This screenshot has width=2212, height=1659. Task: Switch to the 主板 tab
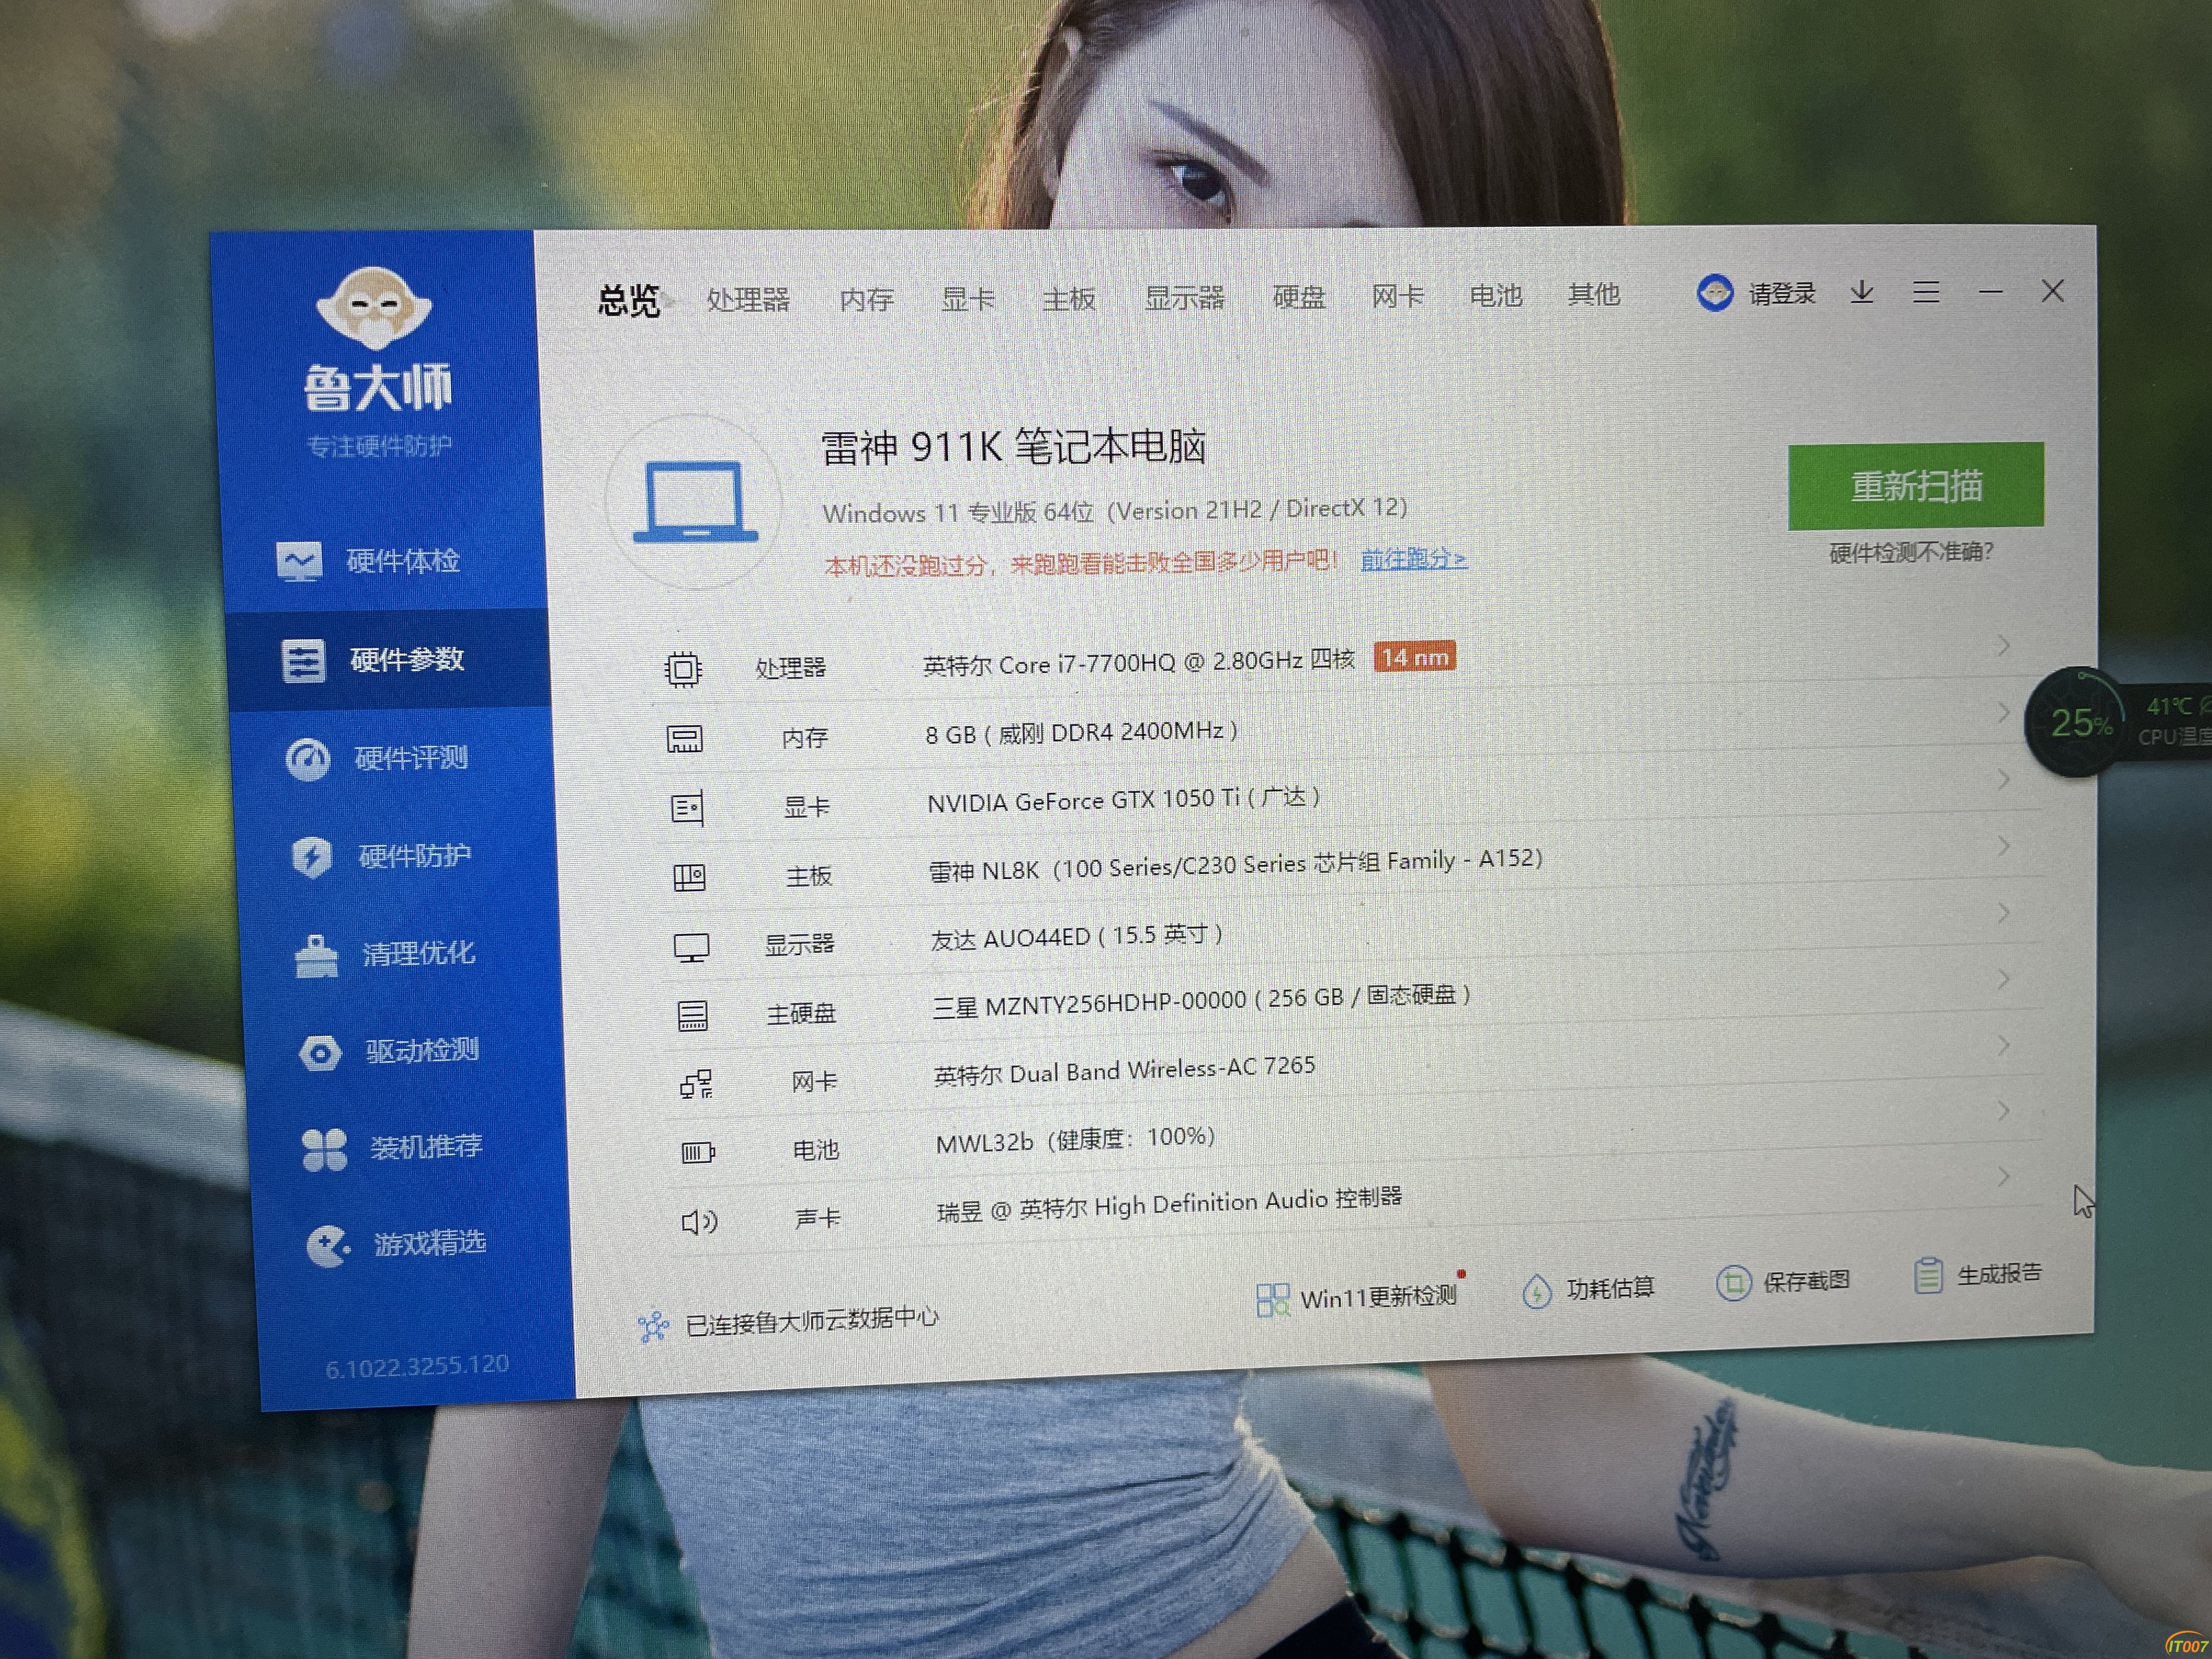[x=1069, y=298]
